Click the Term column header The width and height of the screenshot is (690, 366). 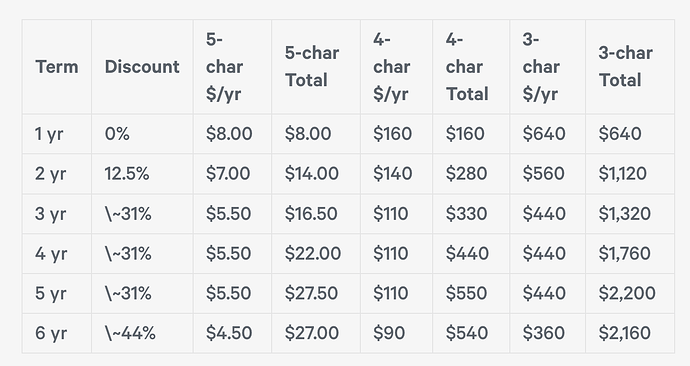57,67
